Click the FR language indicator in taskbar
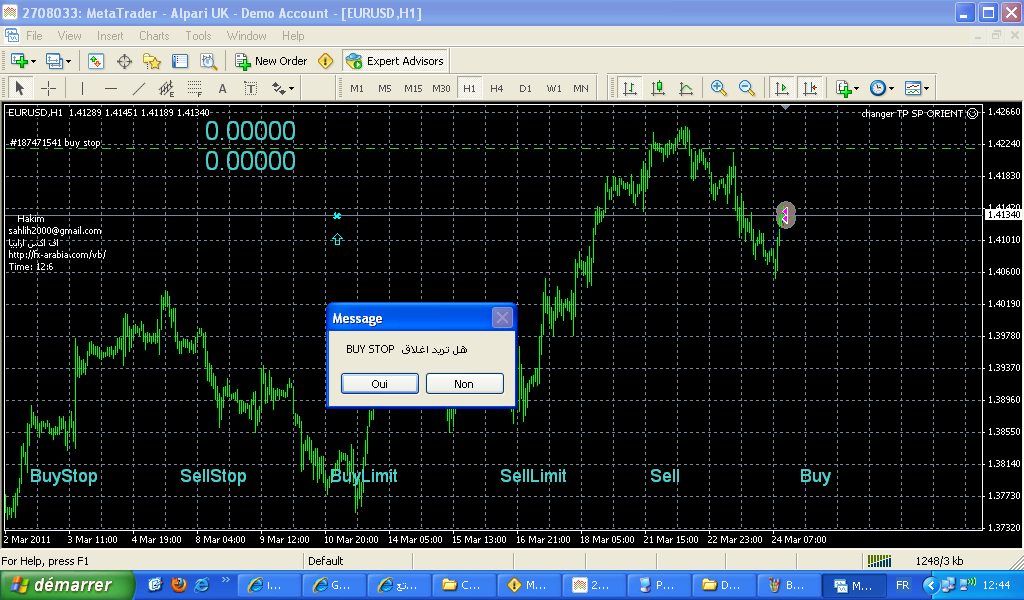This screenshot has width=1024, height=600. coord(903,585)
